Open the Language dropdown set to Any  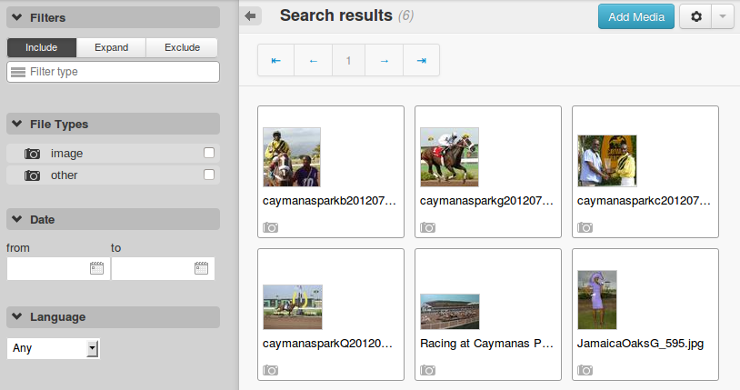[x=53, y=348]
